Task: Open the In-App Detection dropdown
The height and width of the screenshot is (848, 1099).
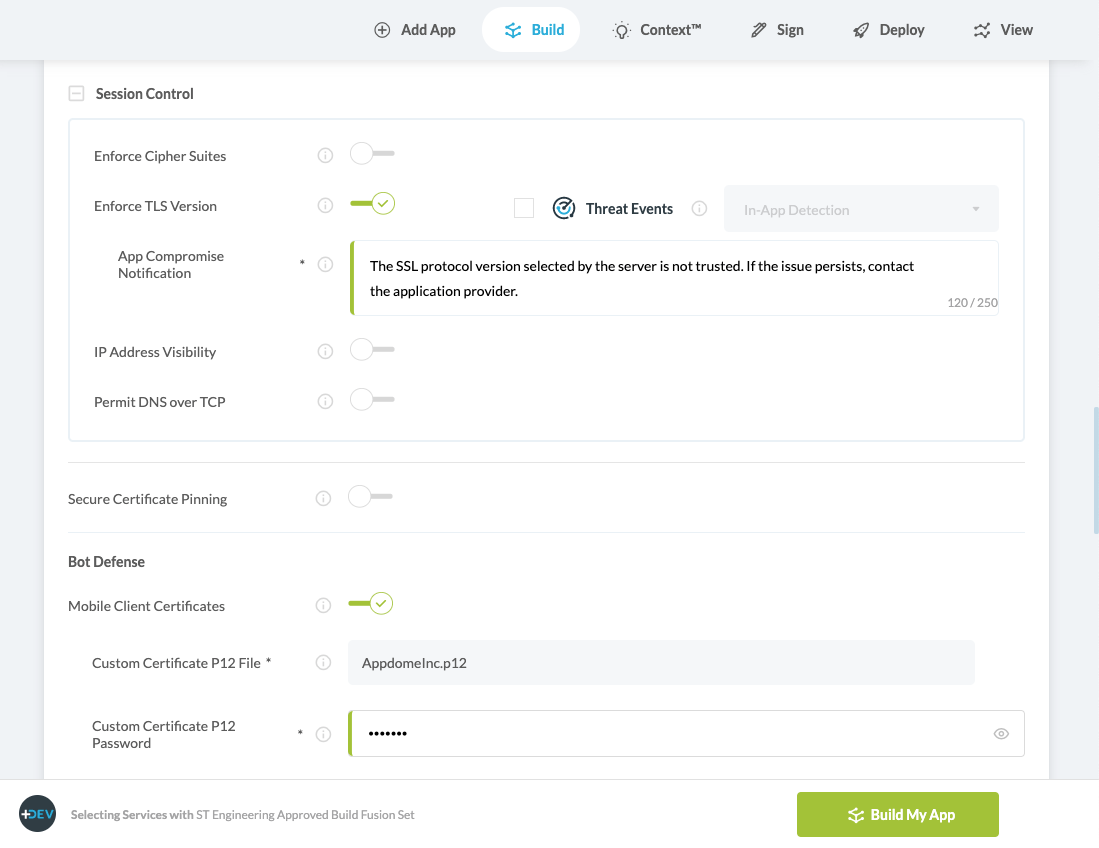Action: tap(860, 208)
